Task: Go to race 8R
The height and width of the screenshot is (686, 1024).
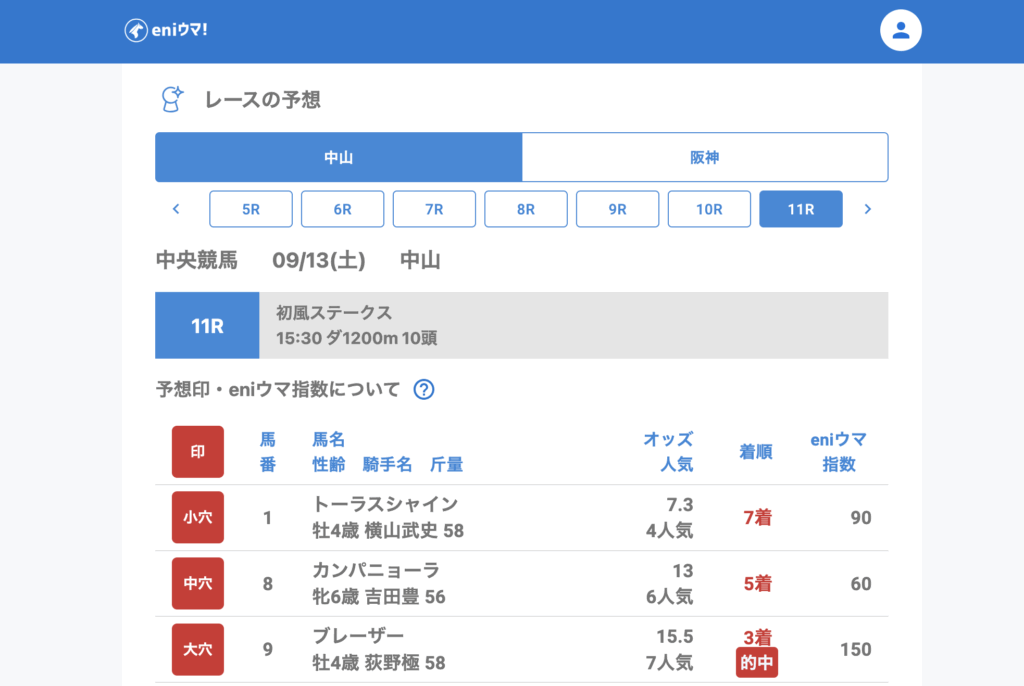Action: click(526, 209)
